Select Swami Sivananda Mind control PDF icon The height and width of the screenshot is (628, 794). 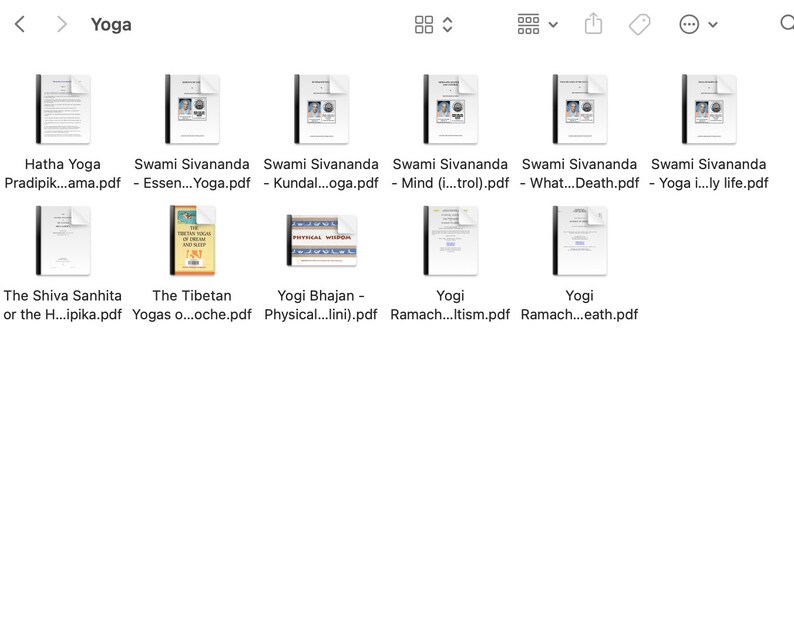451,109
